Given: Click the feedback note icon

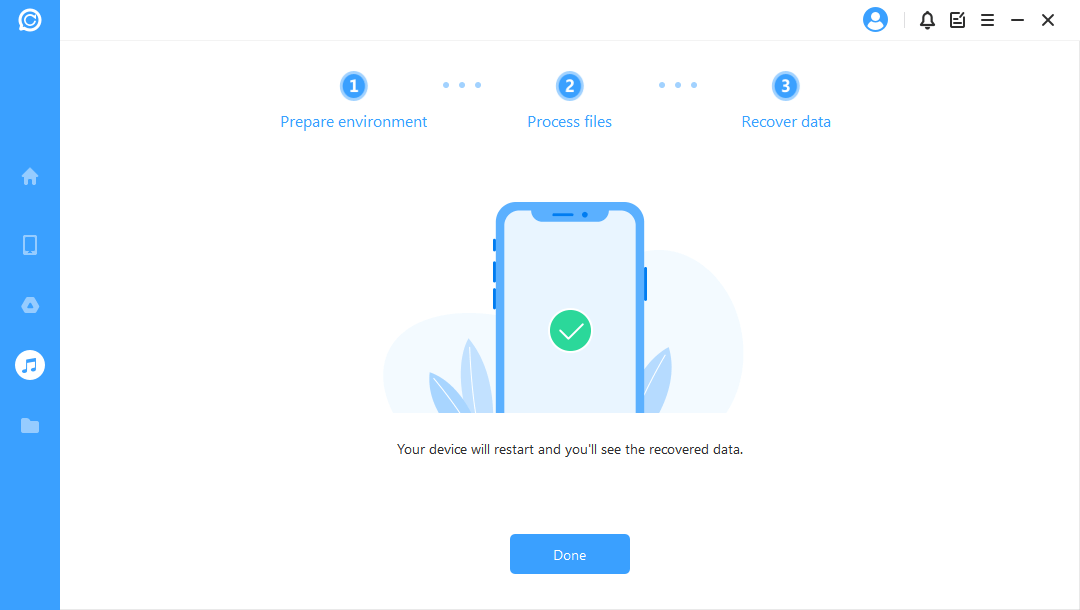Looking at the screenshot, I should 957,20.
